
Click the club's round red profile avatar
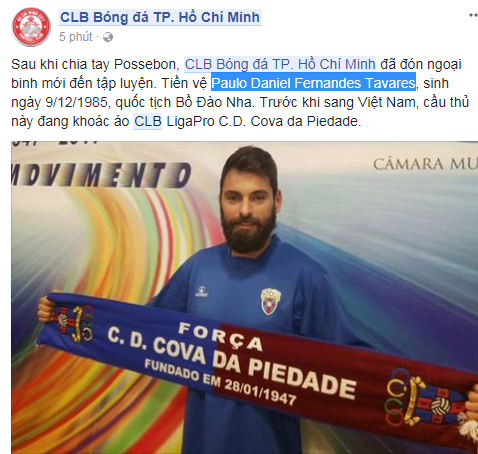(31, 27)
